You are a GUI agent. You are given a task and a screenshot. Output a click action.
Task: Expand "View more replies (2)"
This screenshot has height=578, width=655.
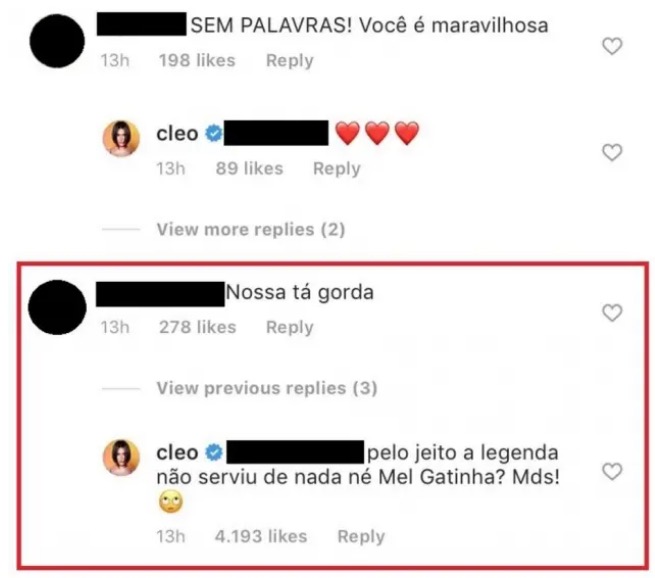pyautogui.click(x=251, y=229)
